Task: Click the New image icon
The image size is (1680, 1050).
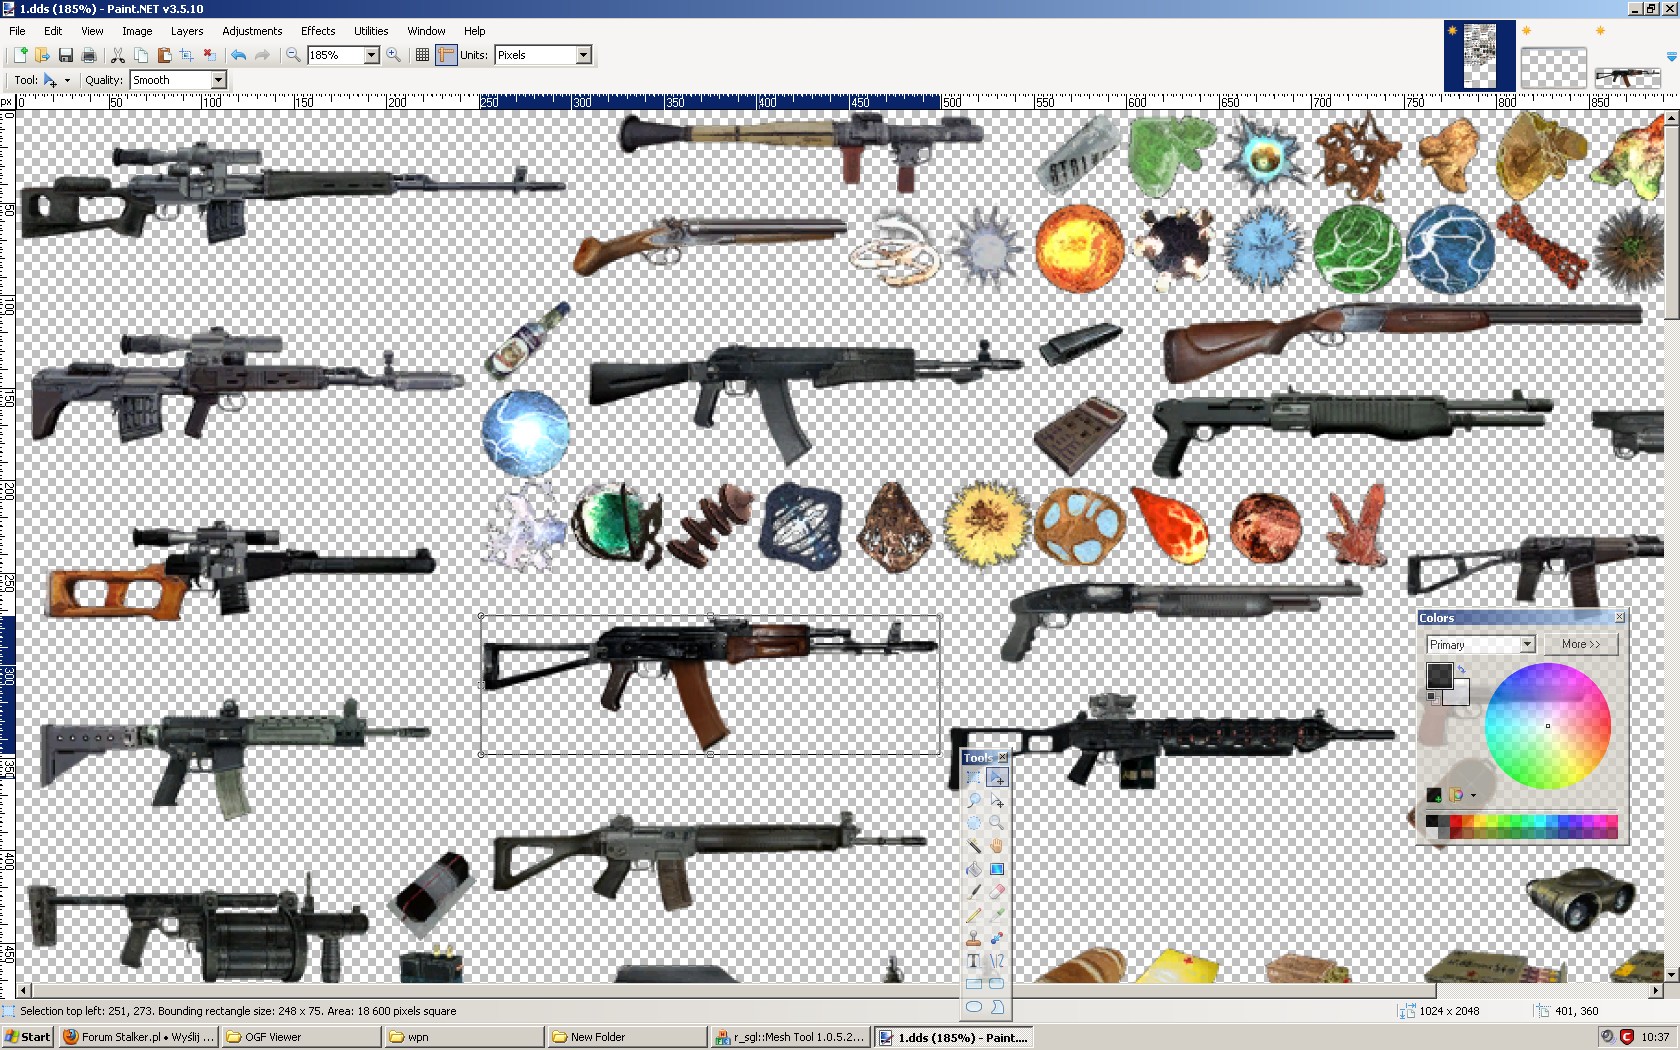Action: 19,55
